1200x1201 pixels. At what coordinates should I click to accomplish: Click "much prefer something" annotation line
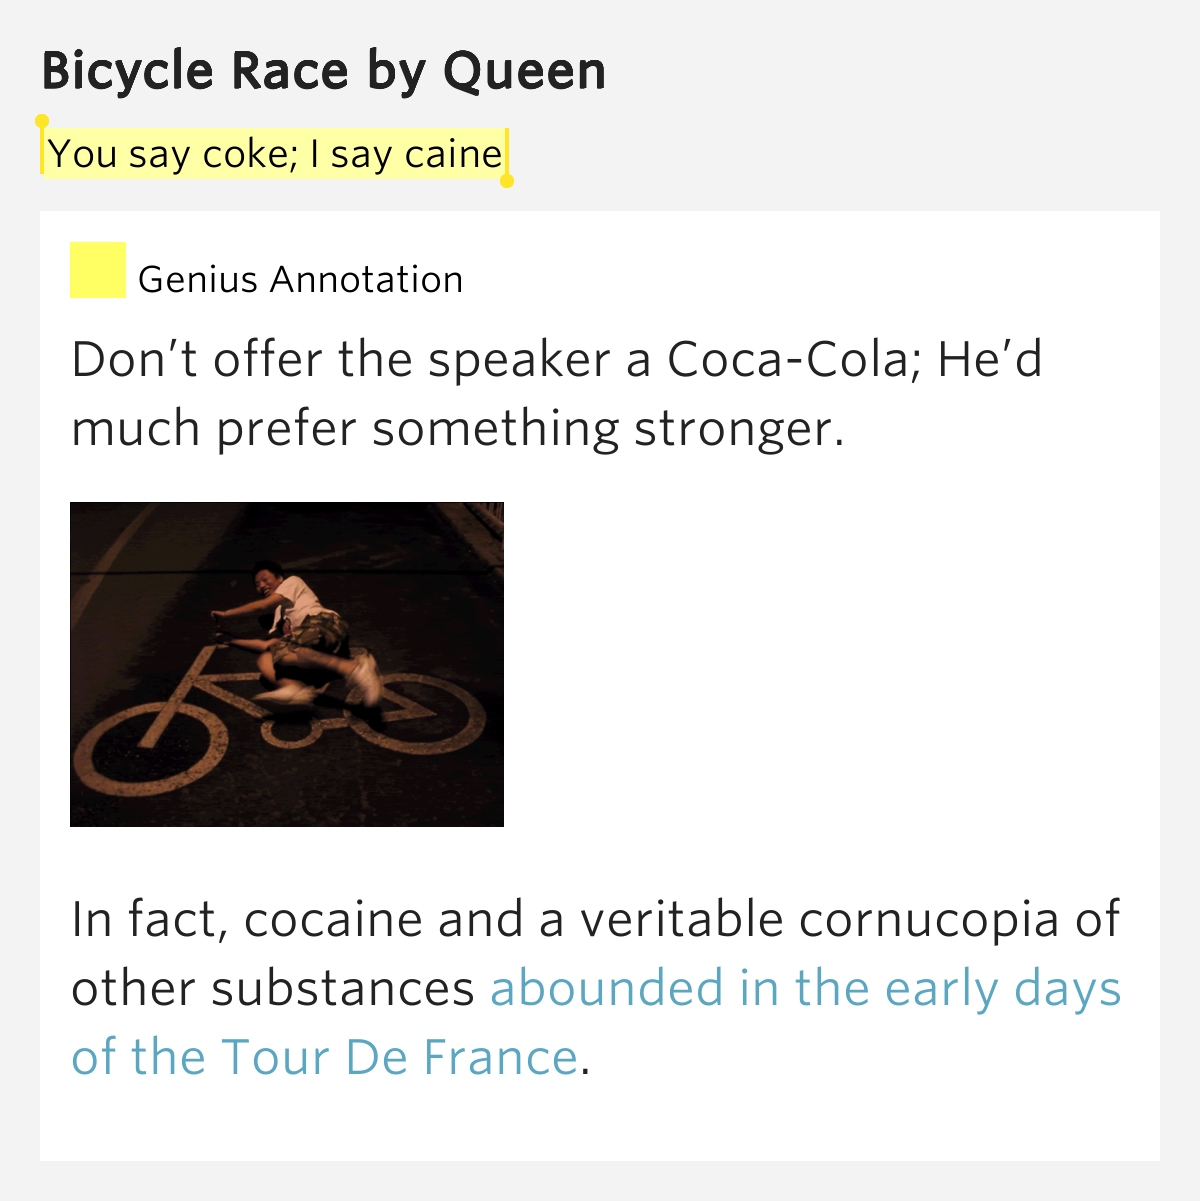pyautogui.click(x=345, y=429)
